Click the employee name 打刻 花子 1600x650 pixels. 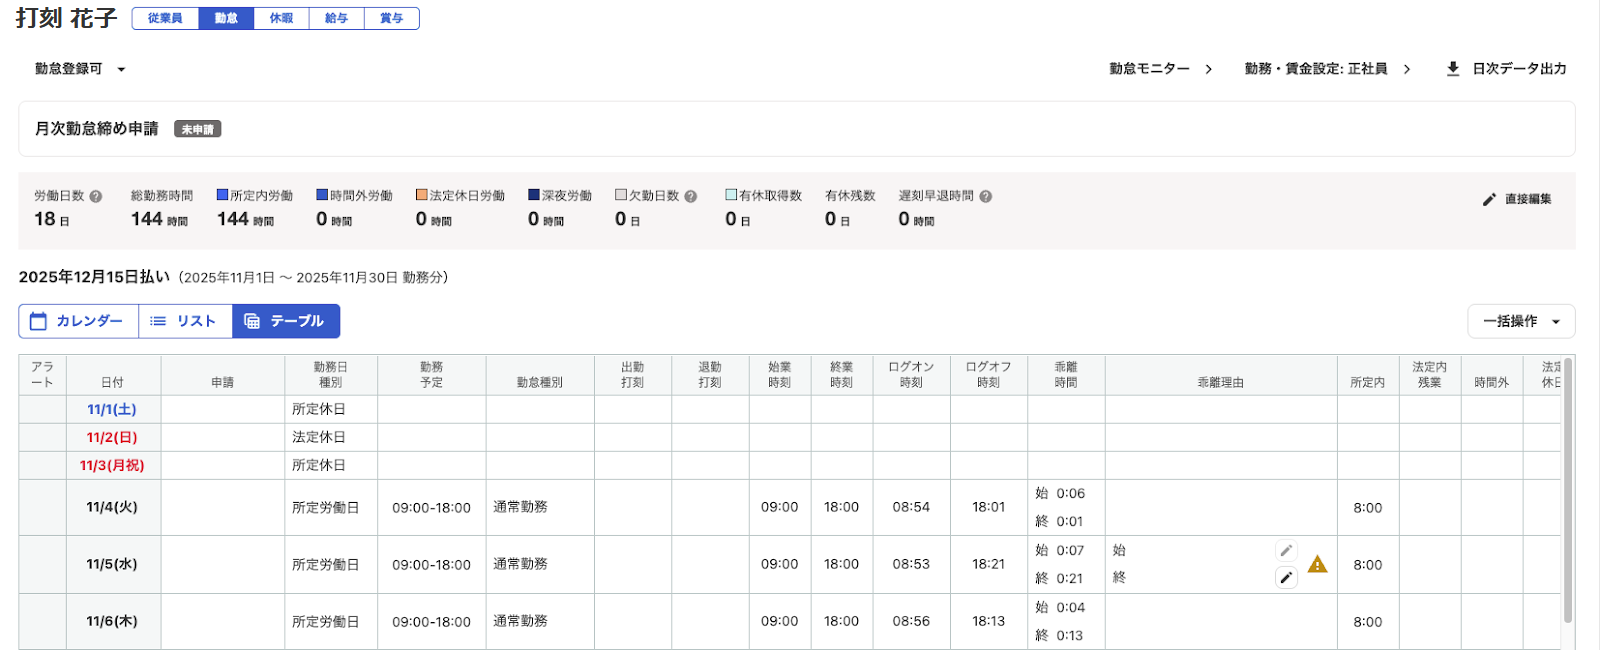67,18
